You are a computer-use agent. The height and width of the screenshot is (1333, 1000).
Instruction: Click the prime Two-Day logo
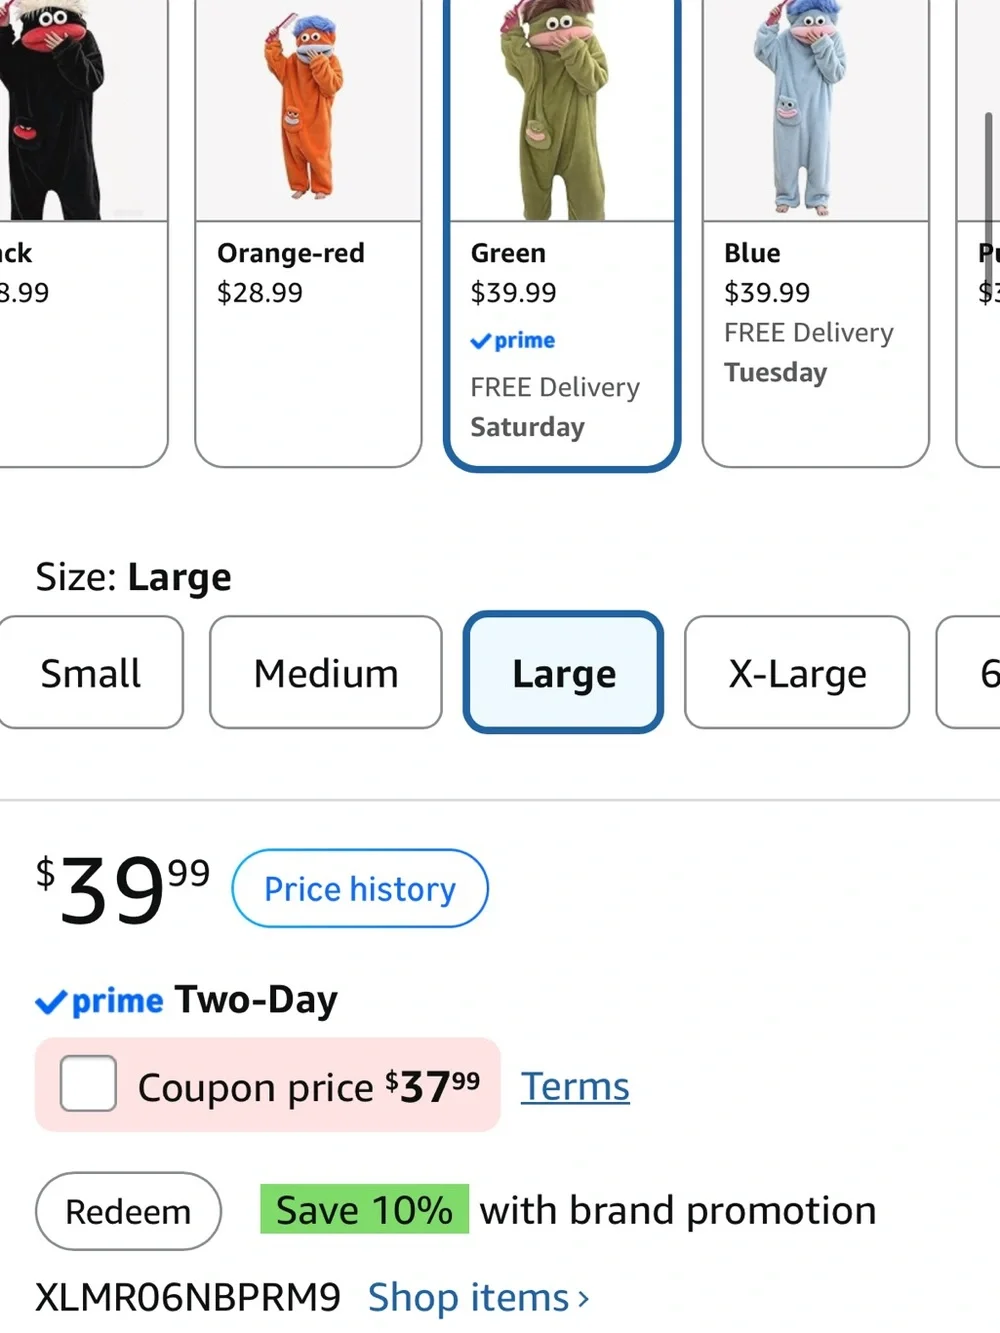click(99, 1001)
